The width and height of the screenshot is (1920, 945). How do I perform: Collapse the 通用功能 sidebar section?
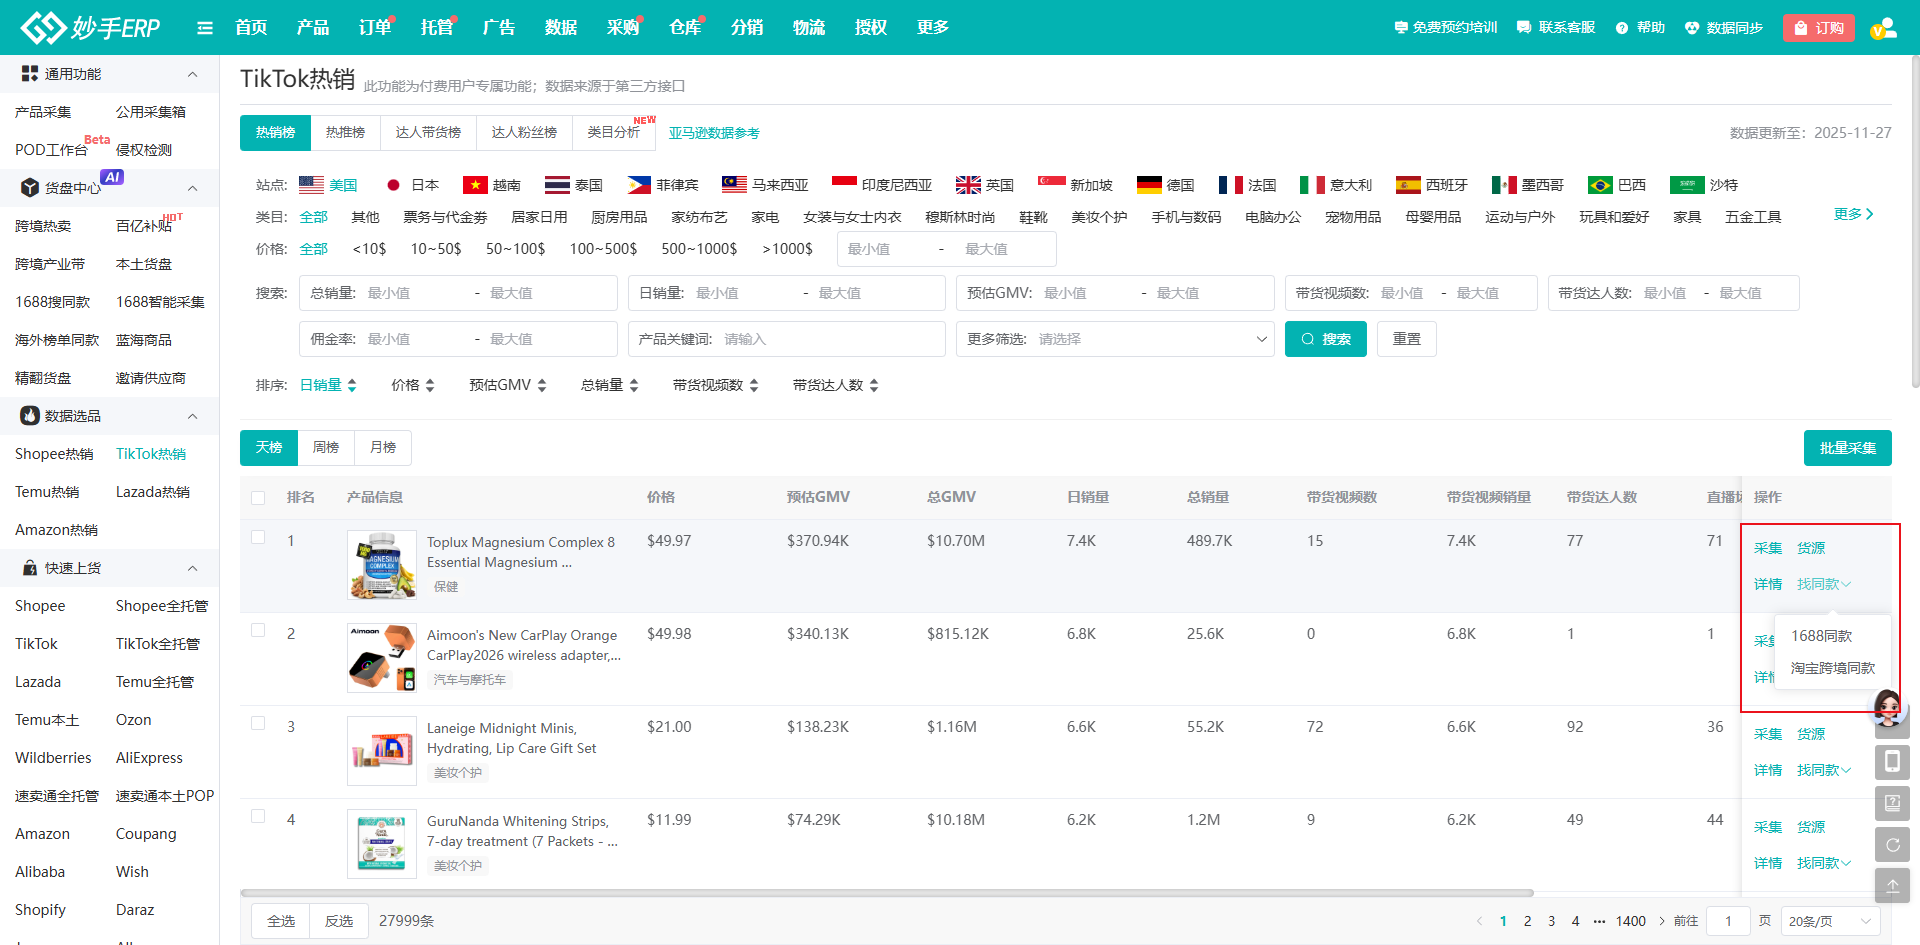(192, 74)
